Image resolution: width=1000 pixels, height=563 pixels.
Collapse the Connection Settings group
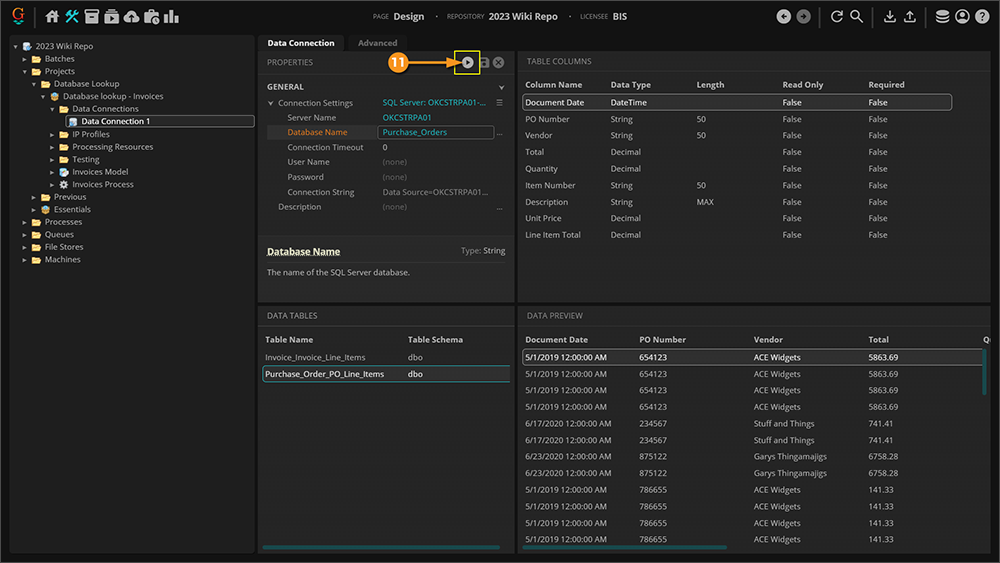point(271,103)
